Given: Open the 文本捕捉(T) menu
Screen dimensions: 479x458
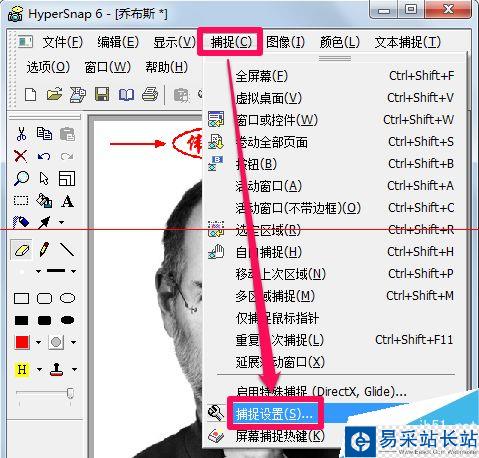Looking at the screenshot, I should (x=407, y=42).
